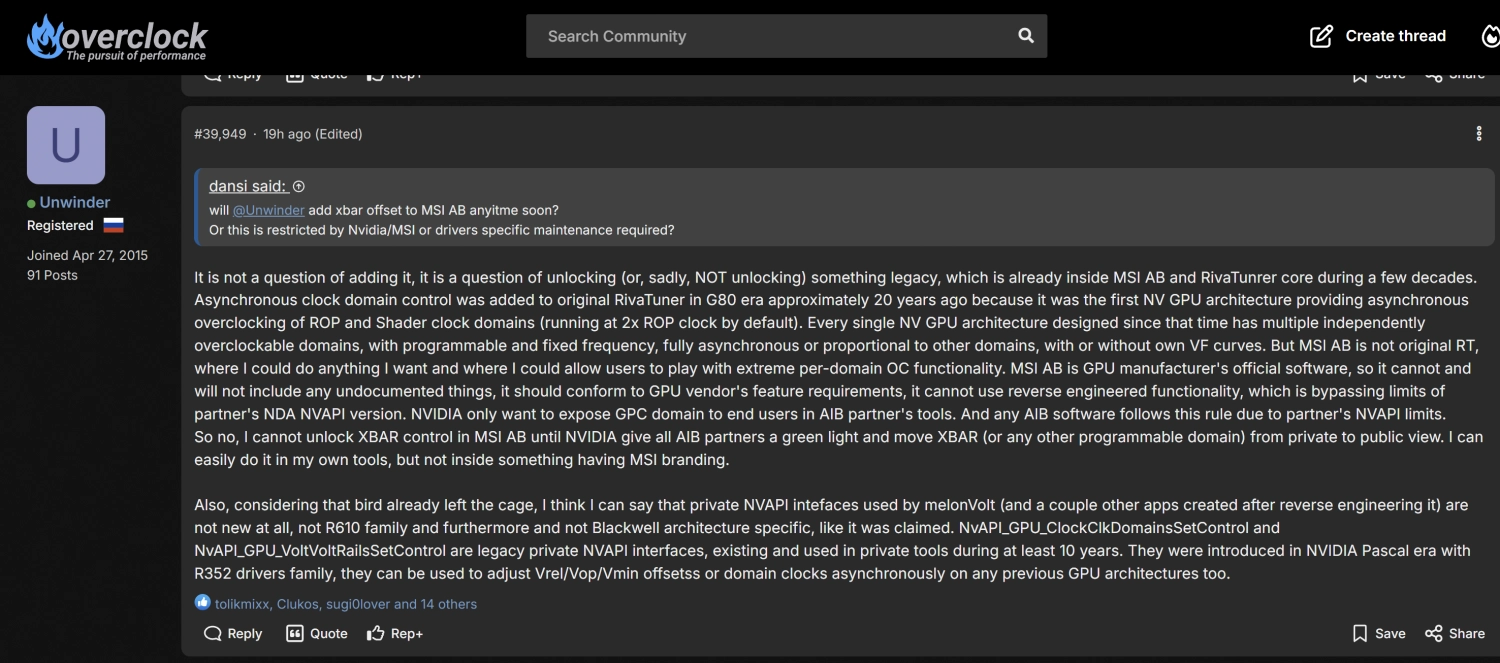Screen dimensions: 1500x663
Task: Click the Rep+ thumbs-up icon
Action: pyautogui.click(x=376, y=633)
